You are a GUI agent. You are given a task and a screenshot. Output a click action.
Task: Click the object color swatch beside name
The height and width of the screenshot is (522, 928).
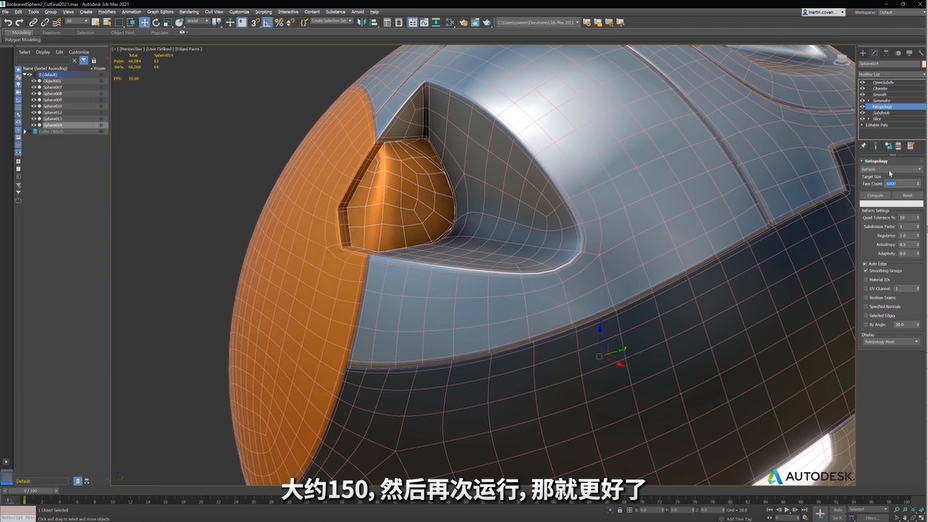point(923,63)
